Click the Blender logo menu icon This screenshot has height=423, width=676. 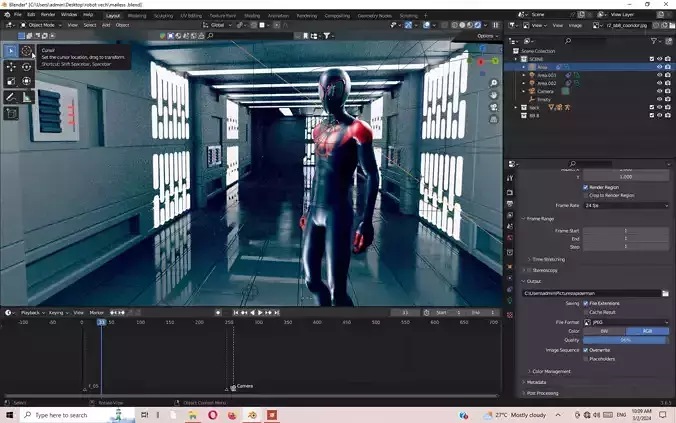pyautogui.click(x=7, y=15)
